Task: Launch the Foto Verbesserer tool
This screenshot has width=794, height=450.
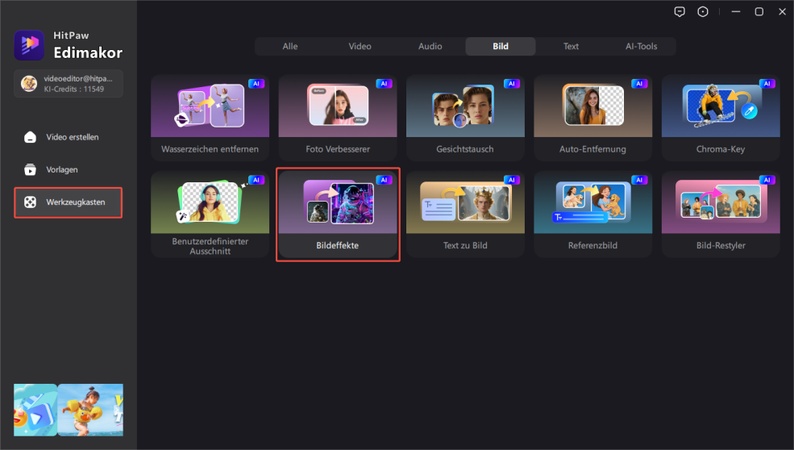Action: 337,118
